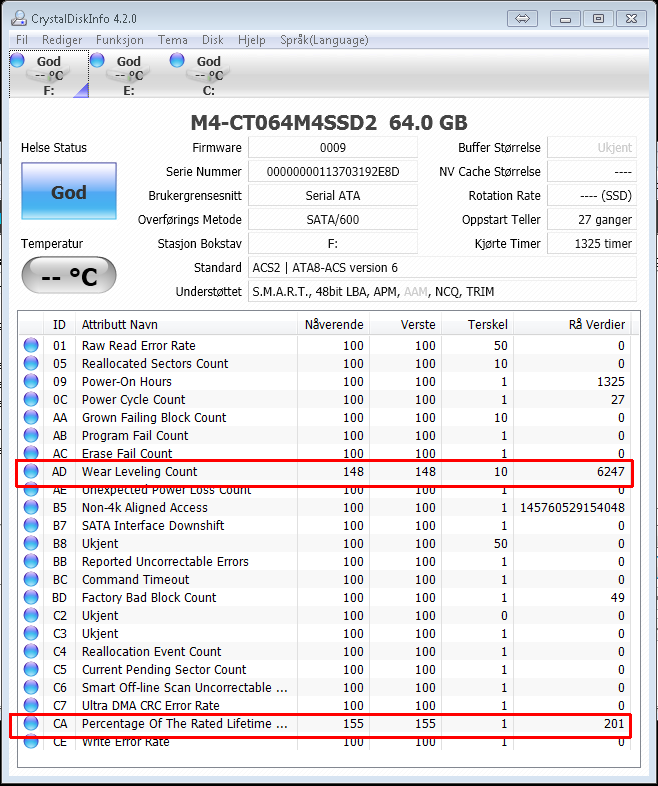Click the Verste column header
This screenshot has height=786, width=658.
406,325
